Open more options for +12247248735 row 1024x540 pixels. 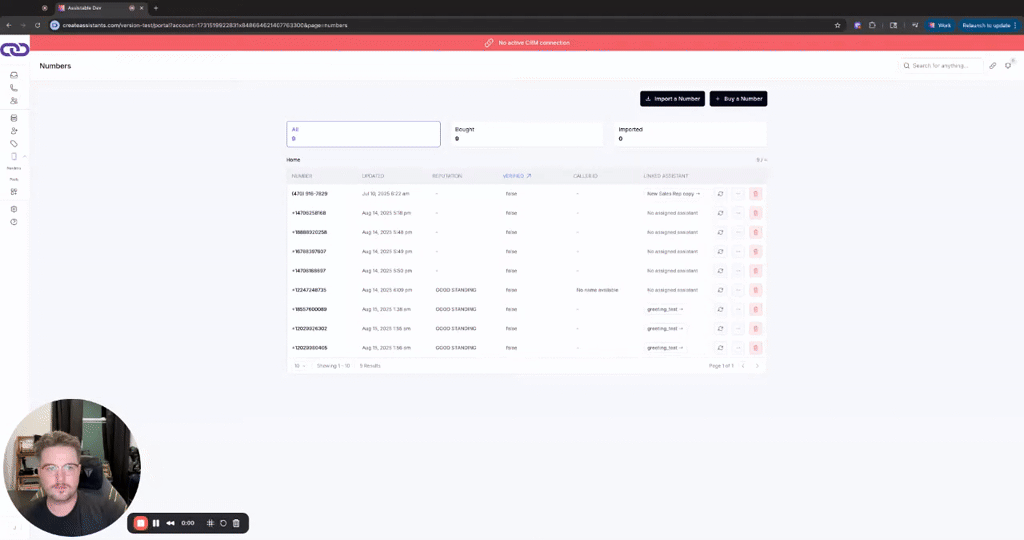(738, 290)
